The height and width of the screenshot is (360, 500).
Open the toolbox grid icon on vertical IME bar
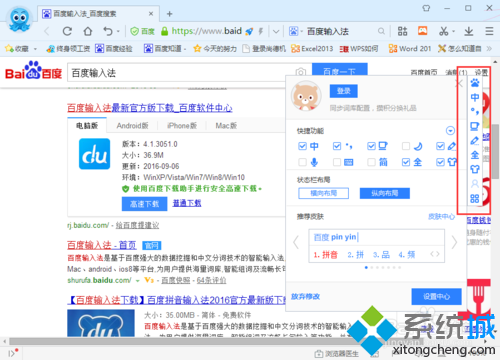pyautogui.click(x=475, y=199)
